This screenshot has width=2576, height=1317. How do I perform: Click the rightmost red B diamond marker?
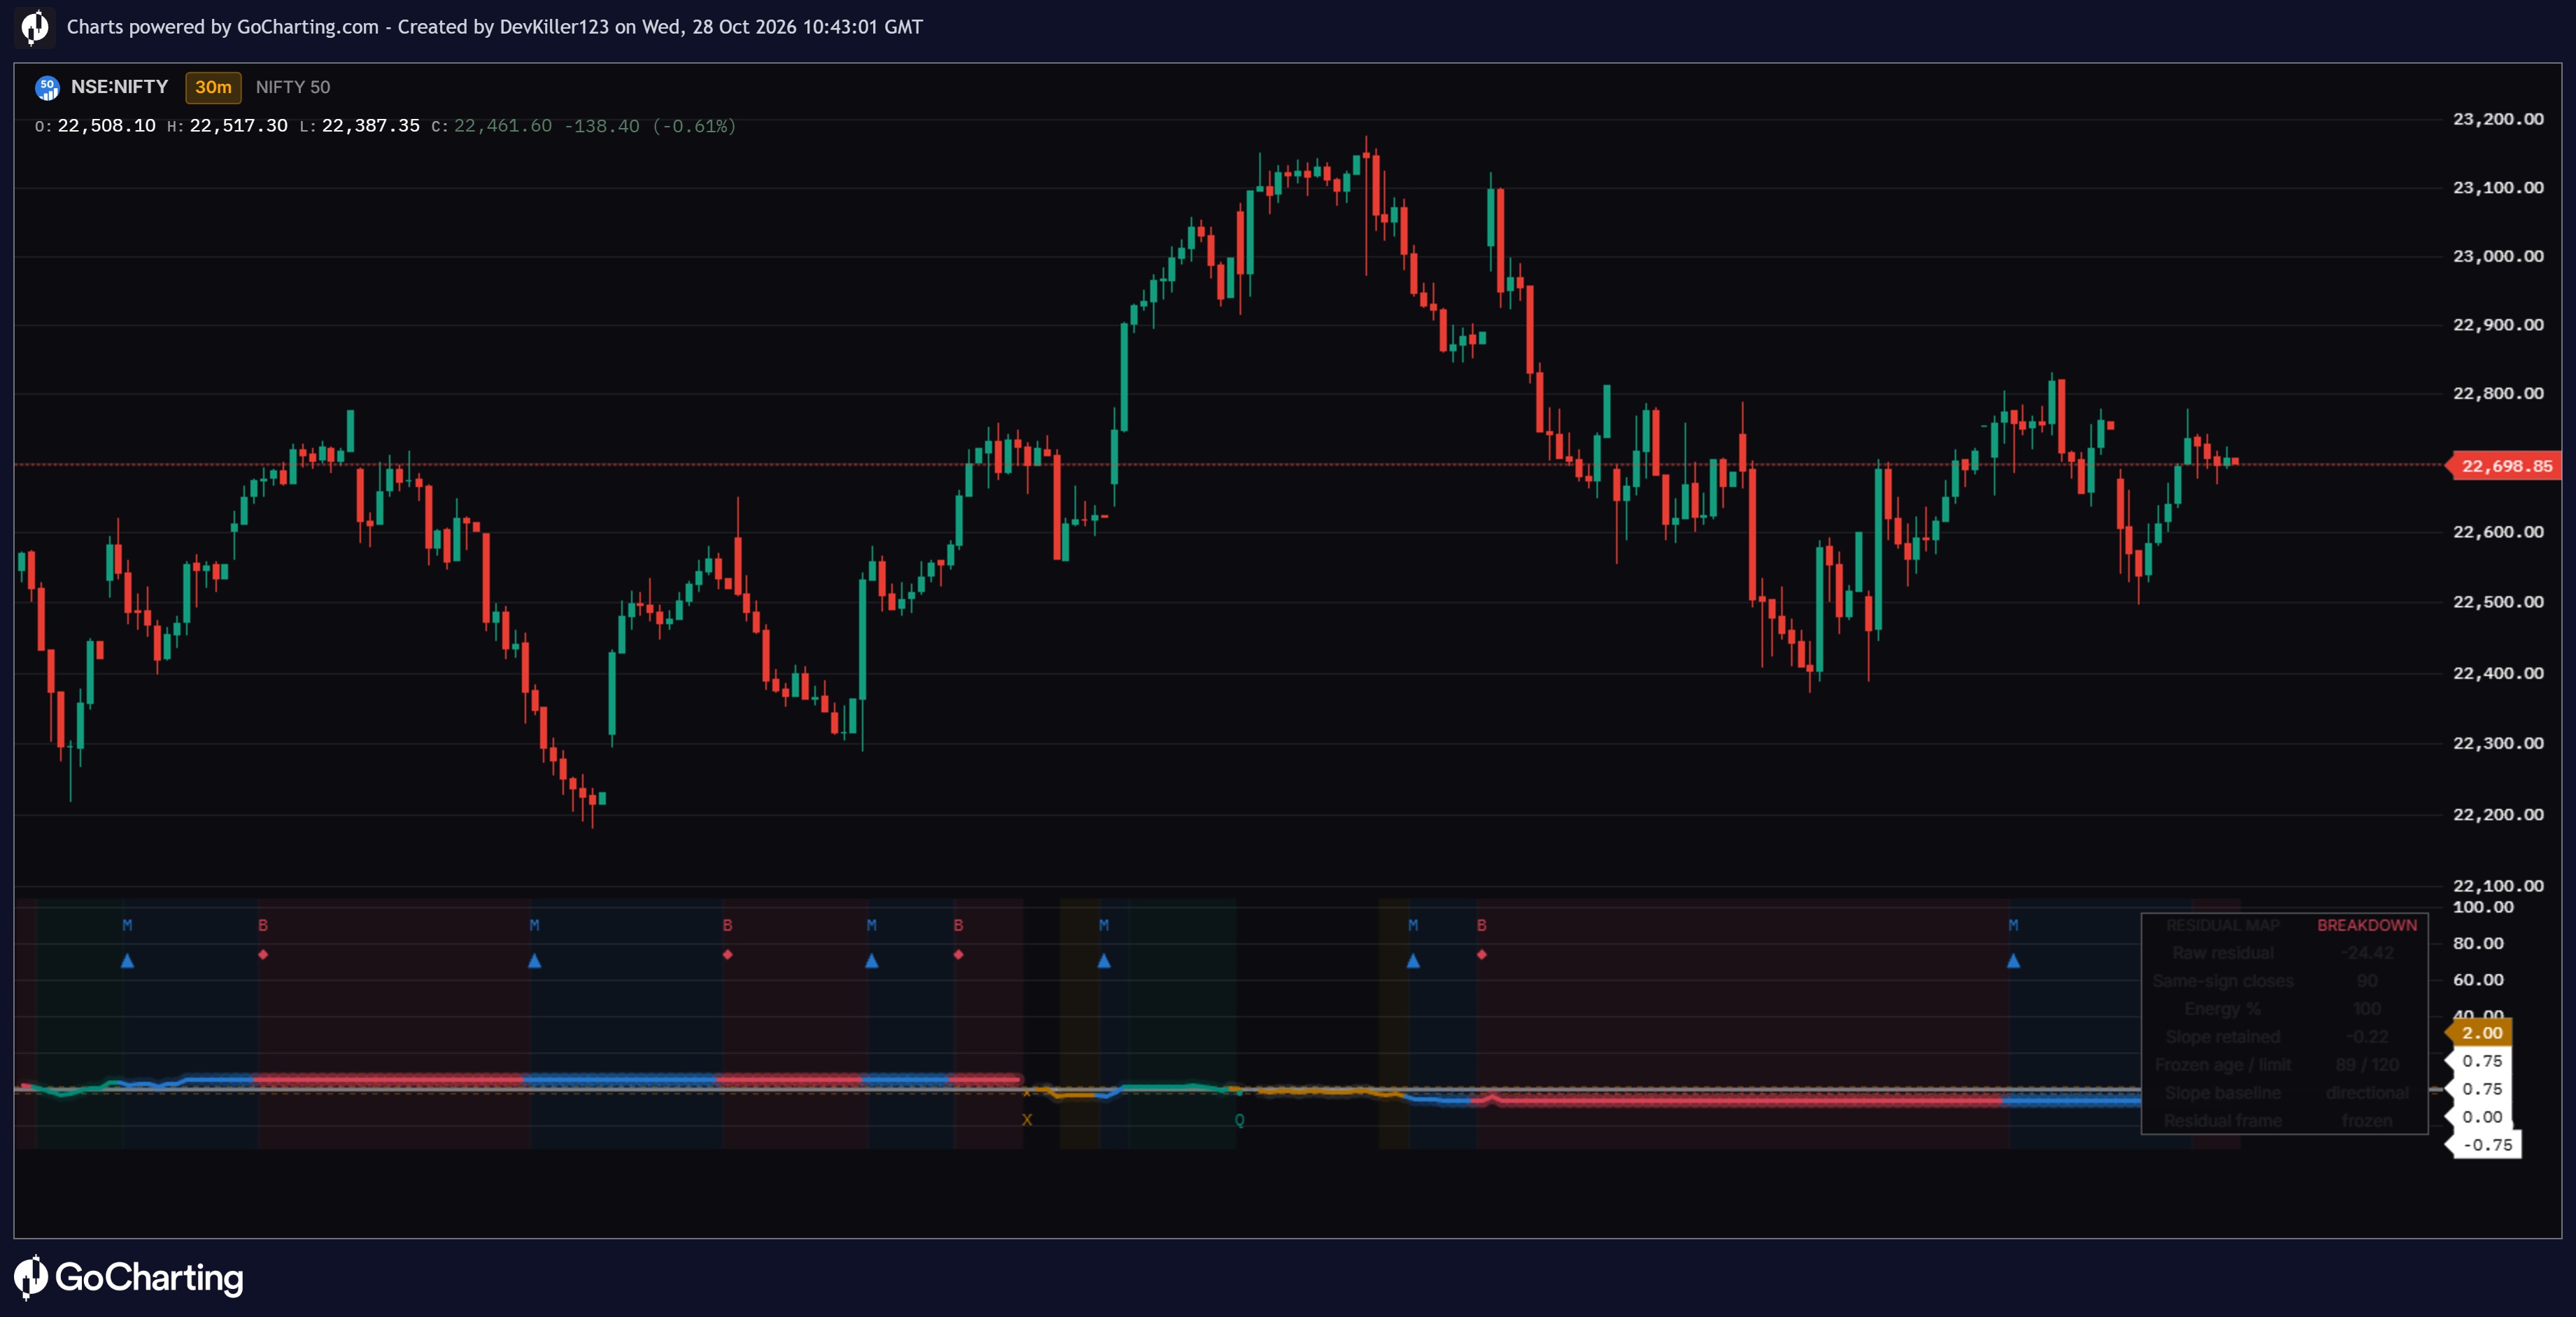(1481, 955)
